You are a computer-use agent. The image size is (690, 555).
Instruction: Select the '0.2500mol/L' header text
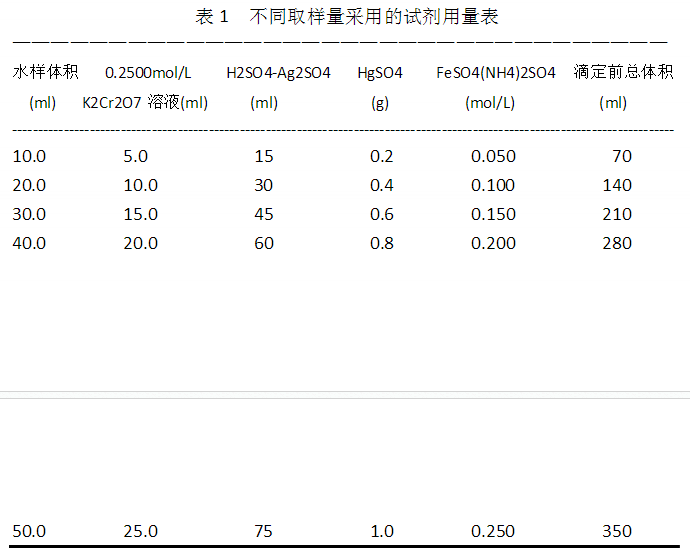point(148,73)
